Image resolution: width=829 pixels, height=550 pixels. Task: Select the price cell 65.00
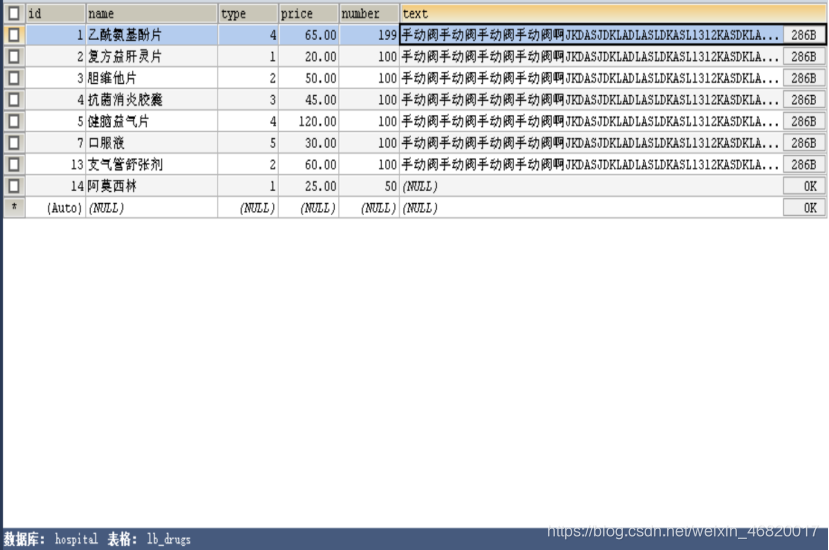point(308,35)
